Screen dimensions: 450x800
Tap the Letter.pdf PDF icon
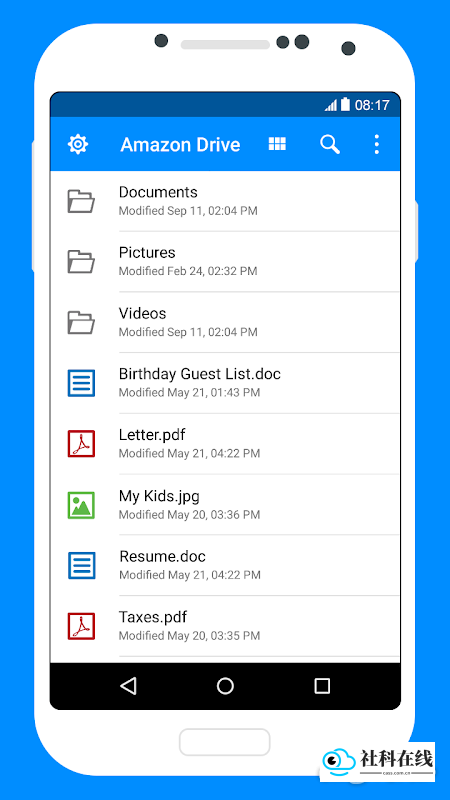coord(81,443)
